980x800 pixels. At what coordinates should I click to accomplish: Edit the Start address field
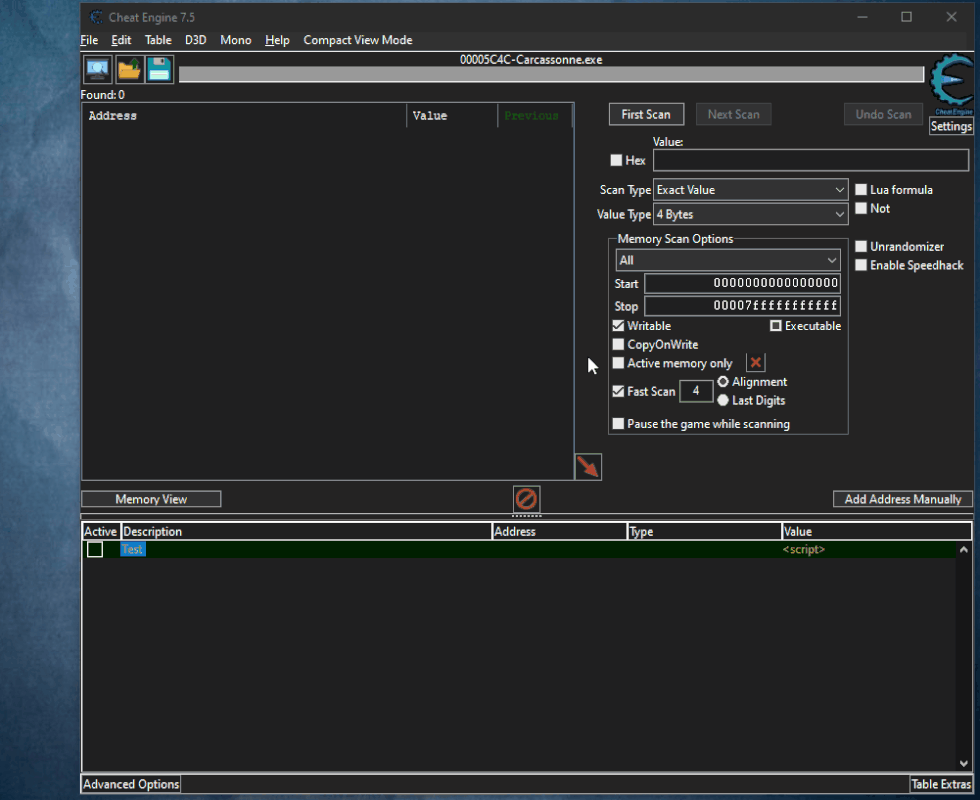click(x=742, y=283)
